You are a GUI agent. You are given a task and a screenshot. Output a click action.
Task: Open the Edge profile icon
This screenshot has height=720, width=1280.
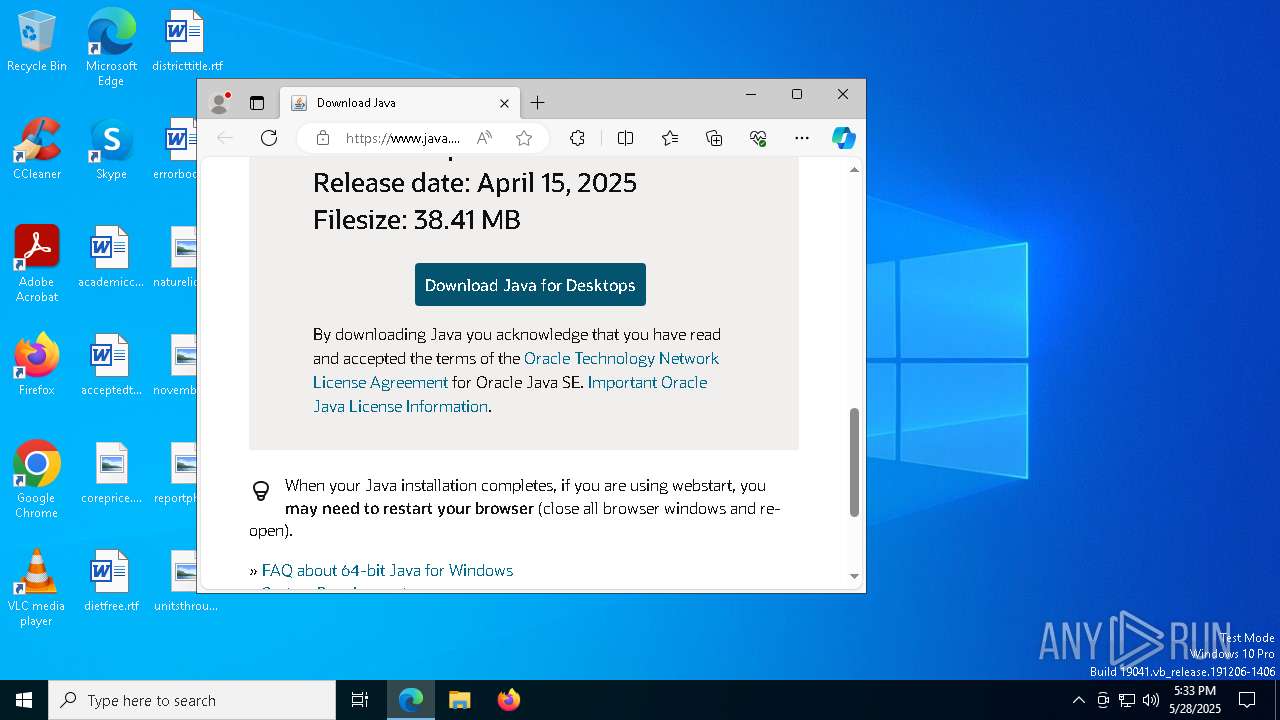[220, 102]
